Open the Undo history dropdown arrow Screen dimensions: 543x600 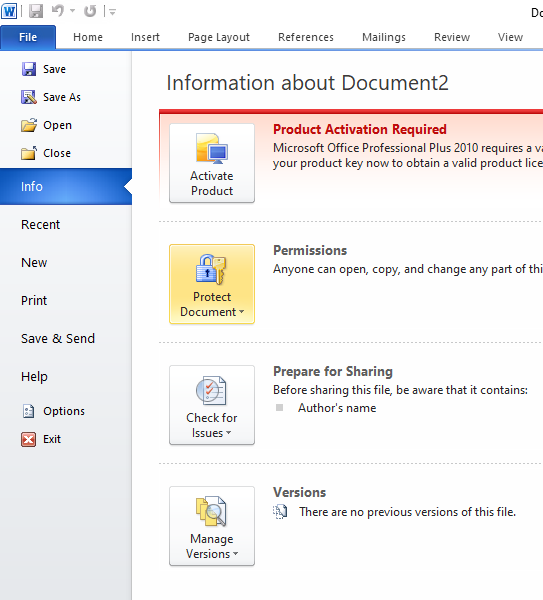[72, 11]
